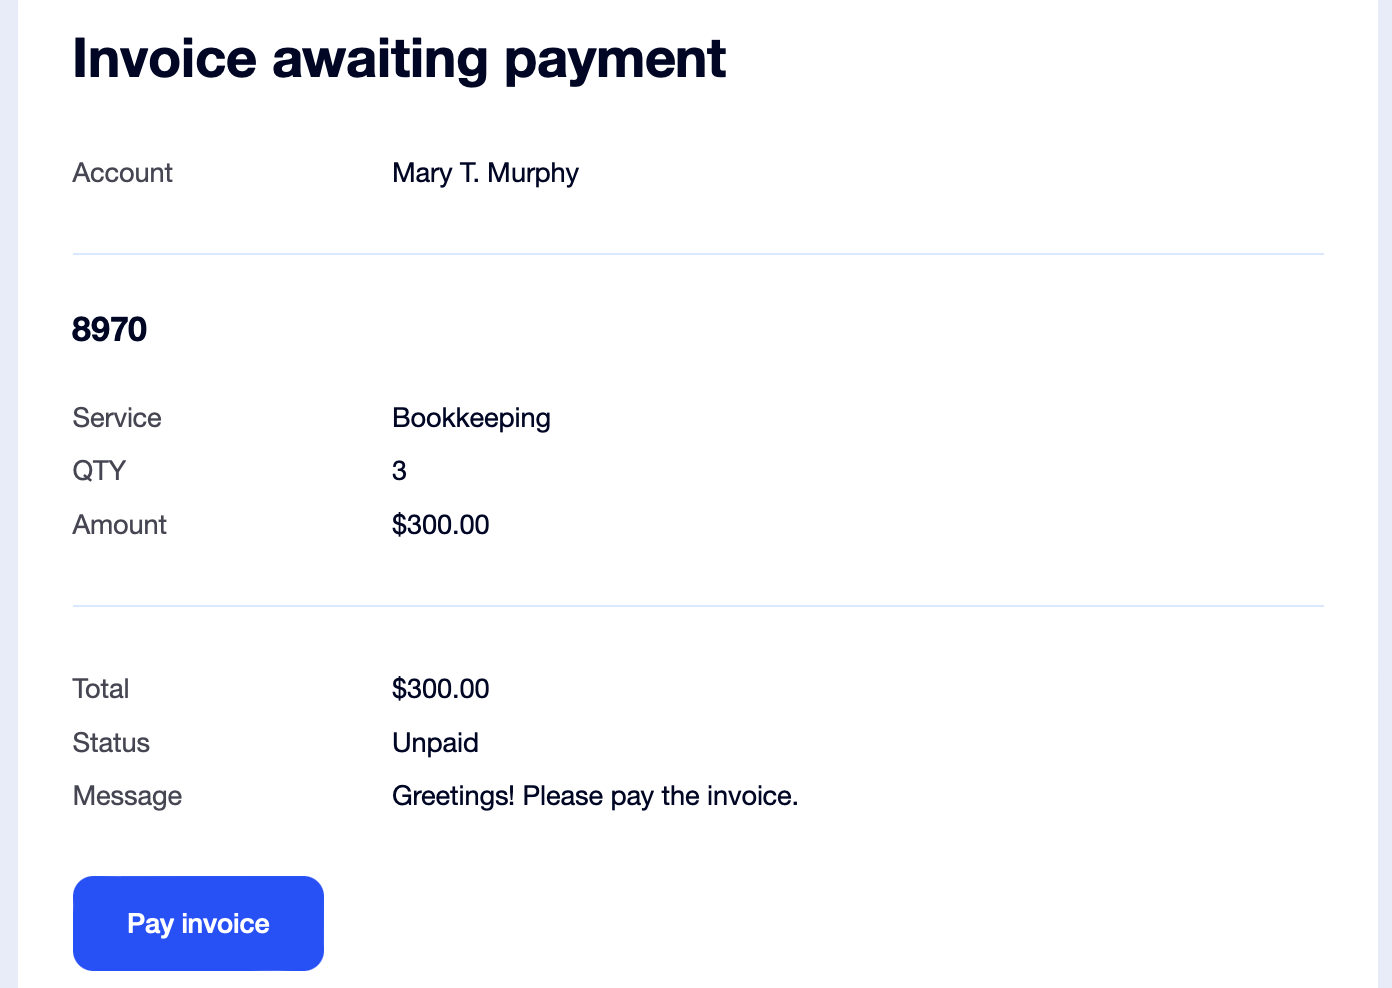The width and height of the screenshot is (1392, 988).
Task: Click the Message label
Action: 127,796
